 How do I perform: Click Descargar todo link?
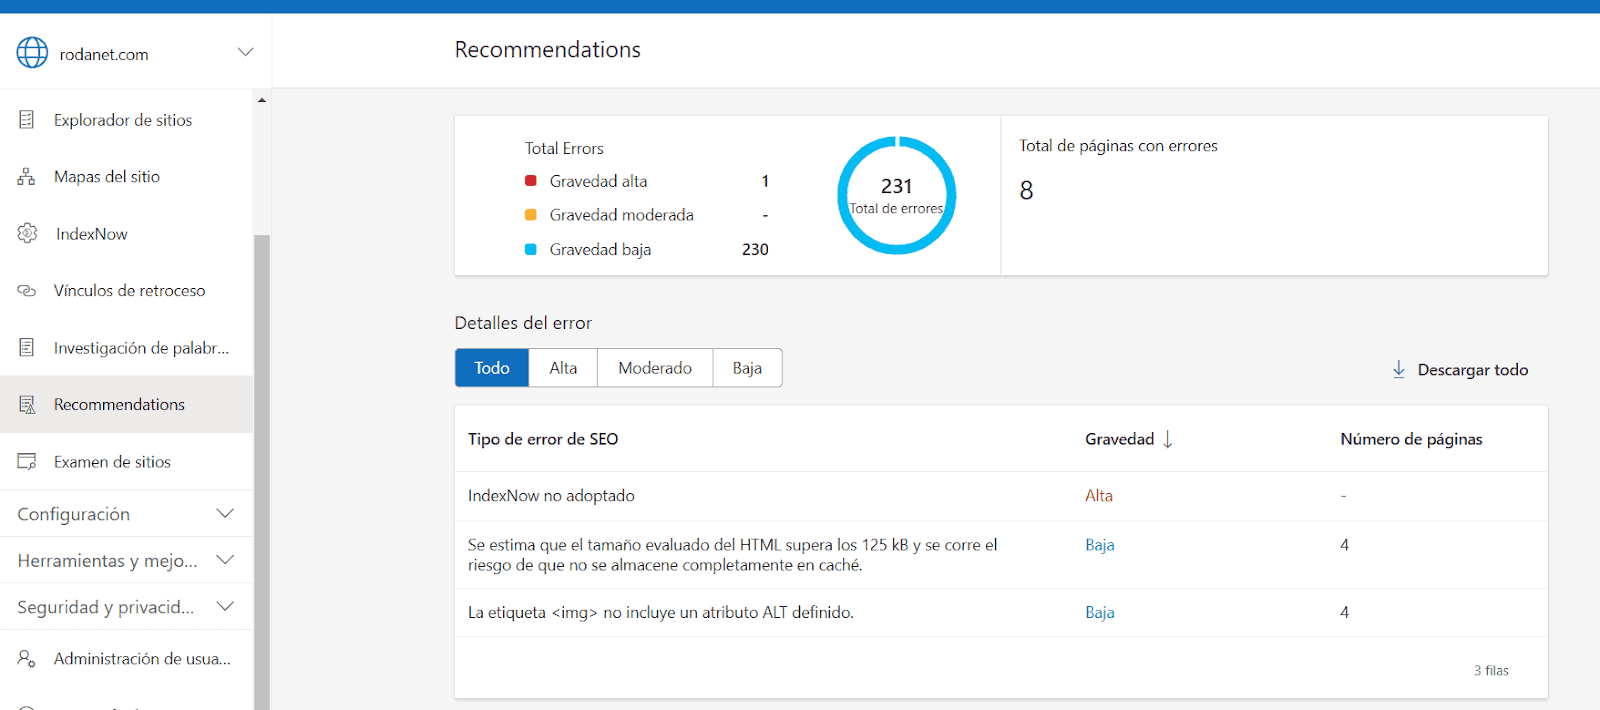1472,370
